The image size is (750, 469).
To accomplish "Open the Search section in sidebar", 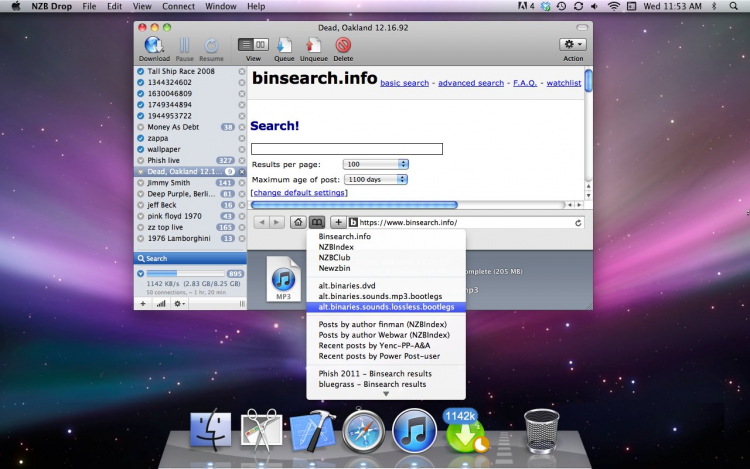I will [x=190, y=258].
